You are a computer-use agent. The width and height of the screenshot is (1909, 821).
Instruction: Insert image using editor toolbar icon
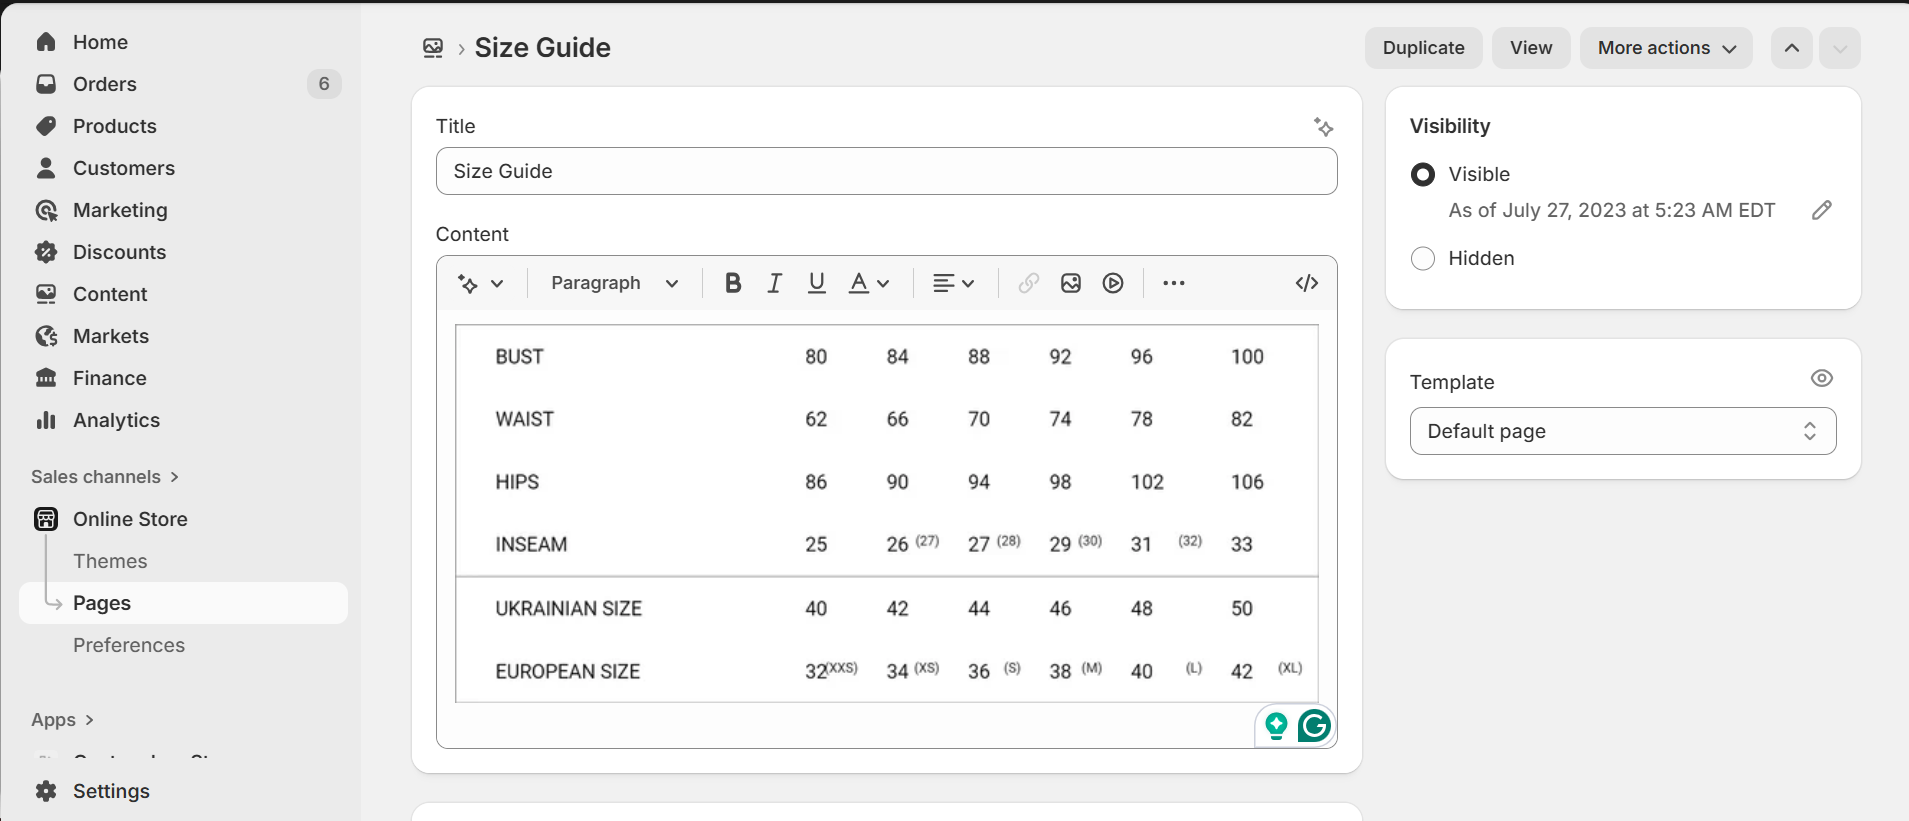[x=1071, y=283]
